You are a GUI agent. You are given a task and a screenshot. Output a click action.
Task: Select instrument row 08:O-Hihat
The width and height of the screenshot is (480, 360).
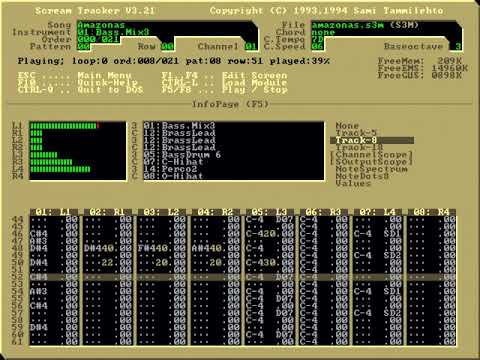tap(173, 176)
